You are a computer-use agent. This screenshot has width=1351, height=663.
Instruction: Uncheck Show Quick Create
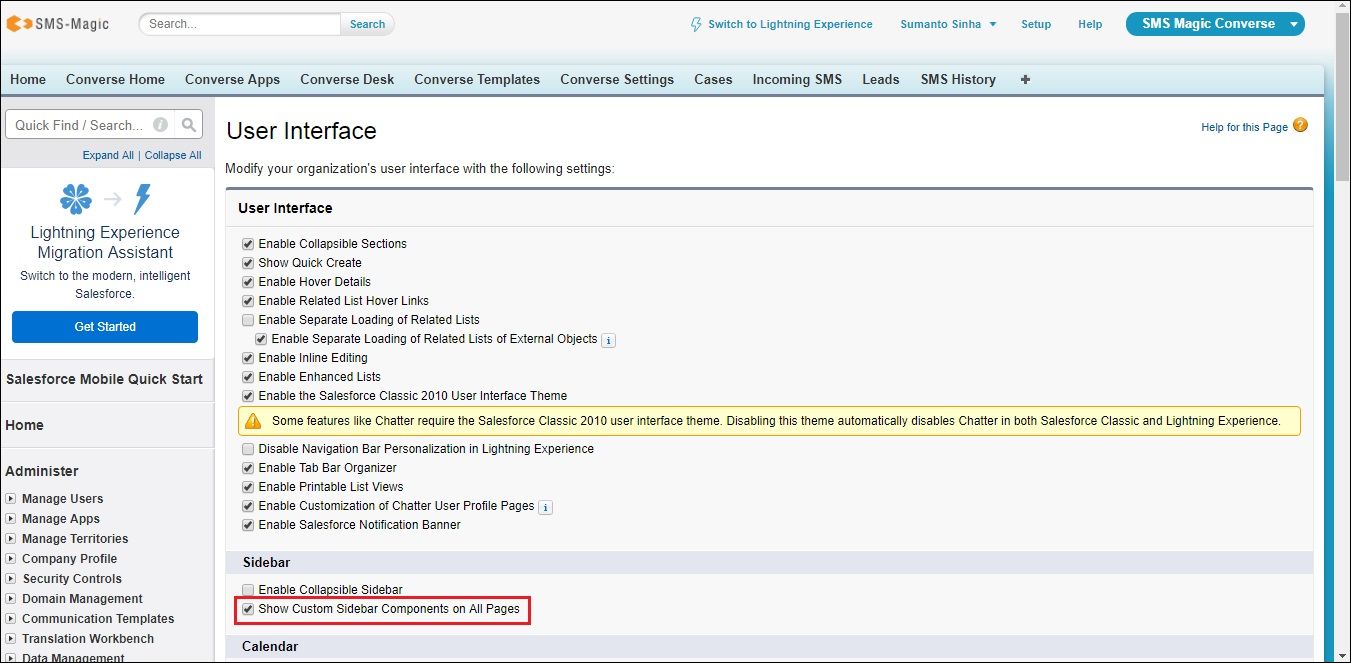coord(248,263)
